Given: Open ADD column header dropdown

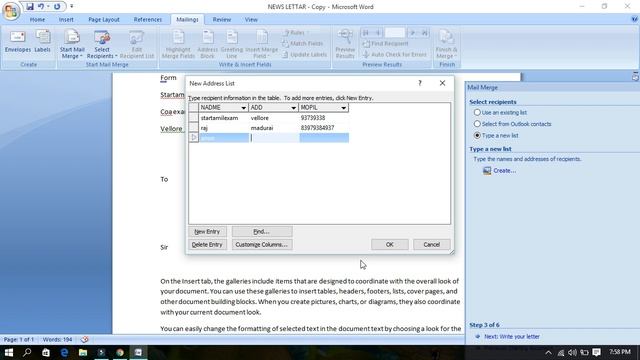Looking at the screenshot, I should click(x=293, y=108).
